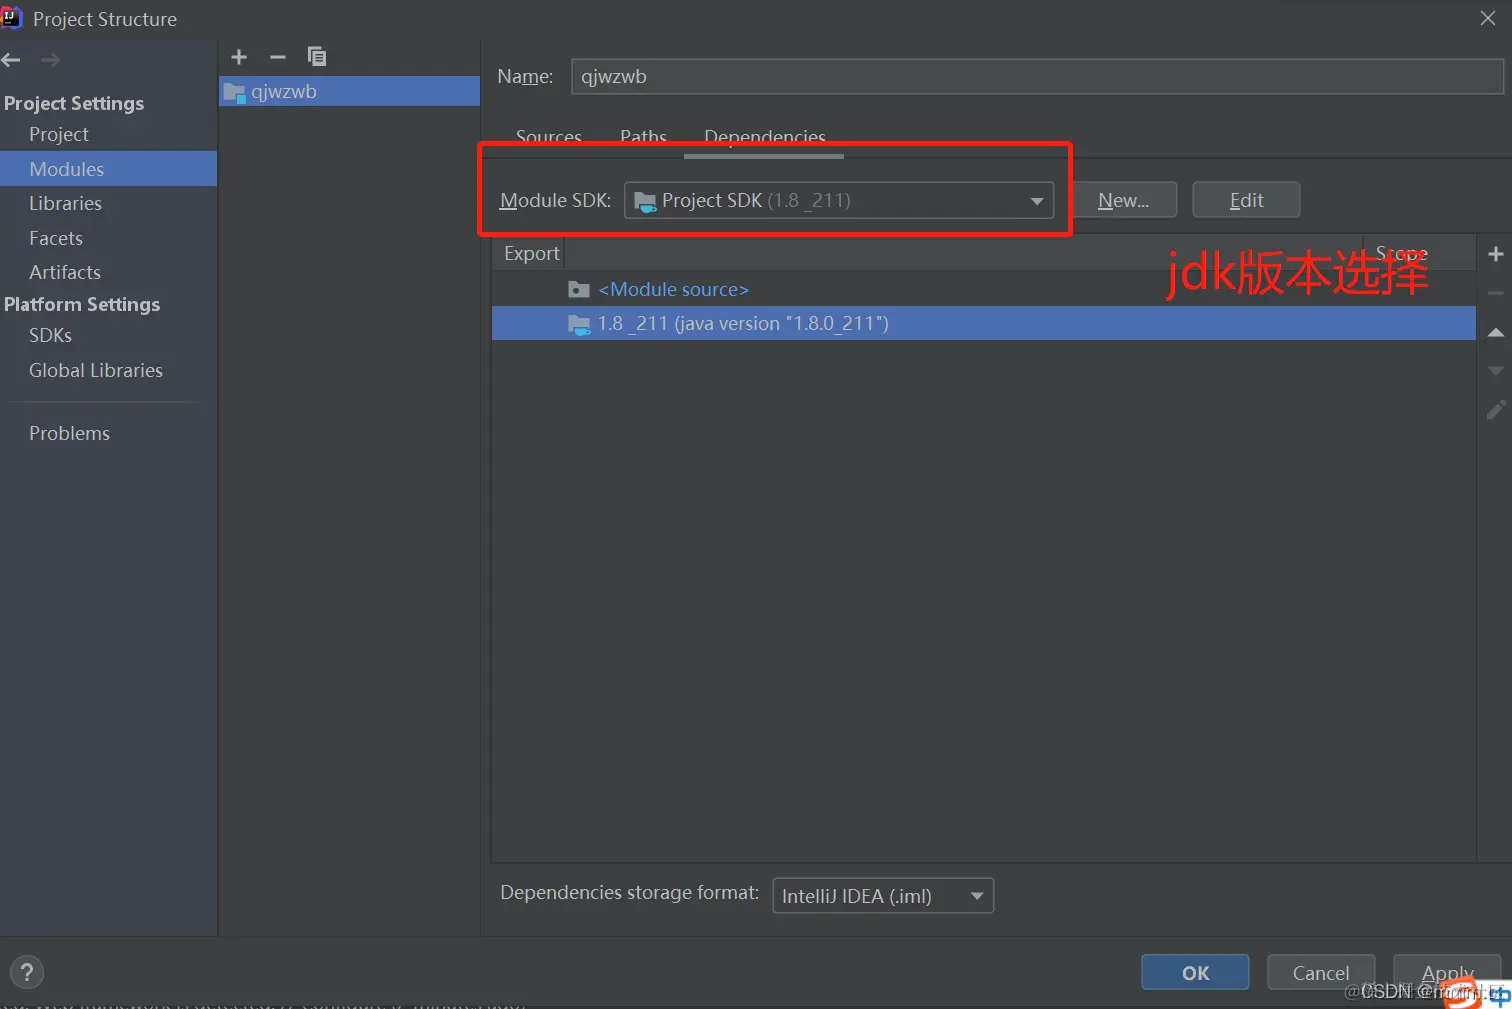Add a dependency with plus icon

[x=1496, y=254]
